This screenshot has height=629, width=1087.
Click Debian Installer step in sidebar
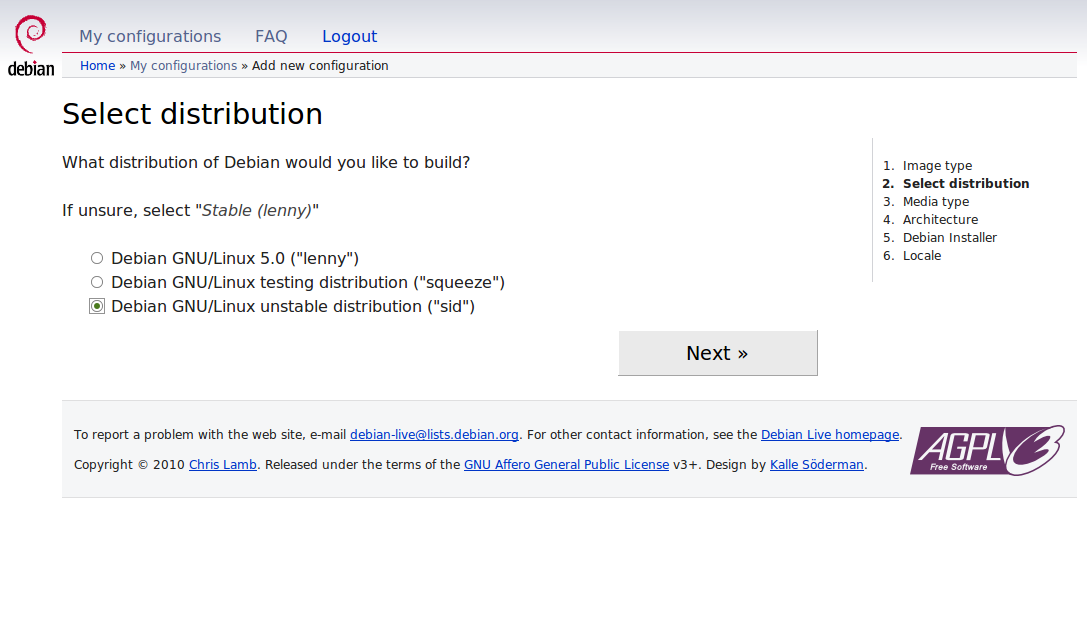coord(950,237)
